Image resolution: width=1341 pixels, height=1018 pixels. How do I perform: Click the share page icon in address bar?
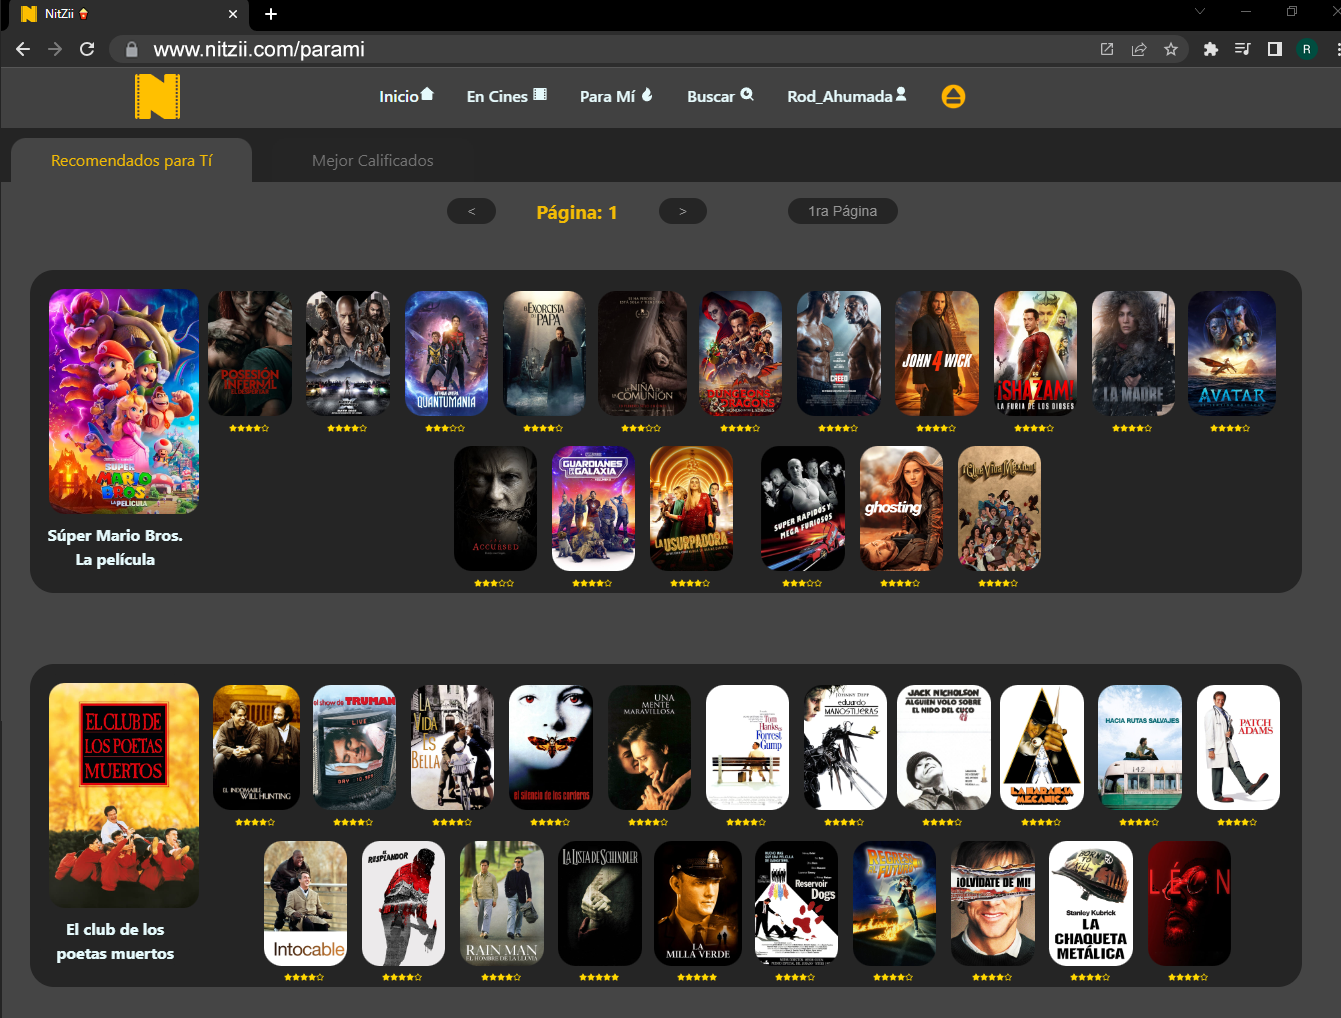point(1138,49)
